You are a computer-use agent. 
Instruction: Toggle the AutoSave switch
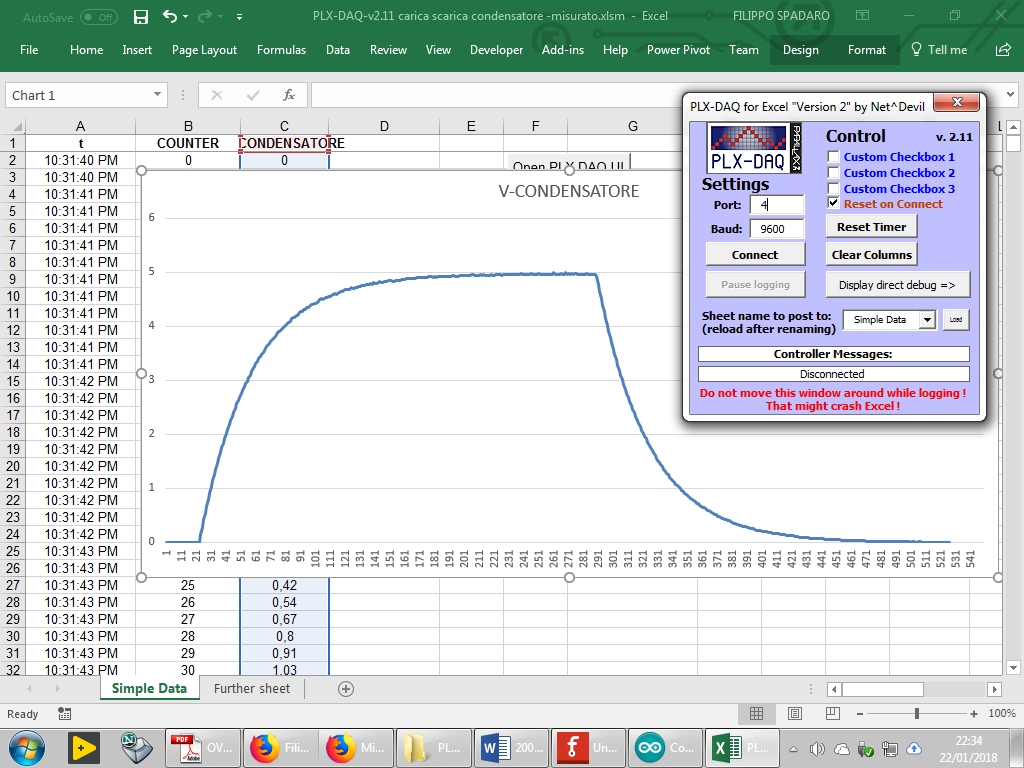click(99, 17)
